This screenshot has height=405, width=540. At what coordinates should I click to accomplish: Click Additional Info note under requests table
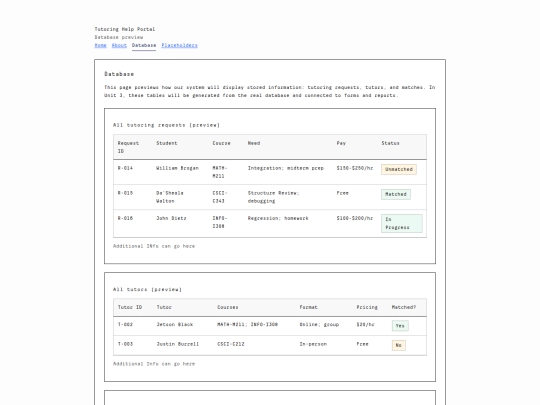pos(154,246)
